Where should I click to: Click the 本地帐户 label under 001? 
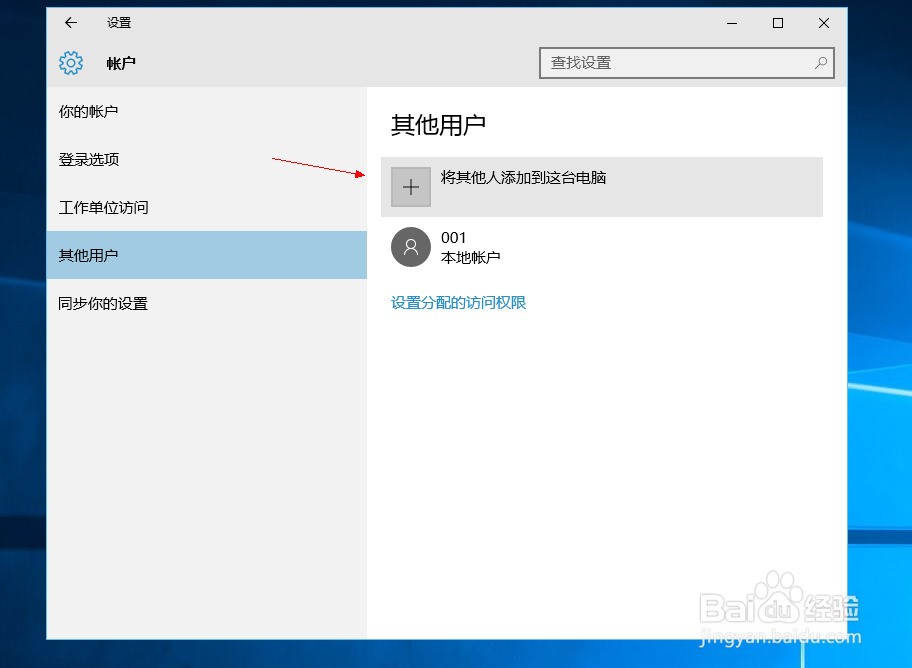click(471, 257)
